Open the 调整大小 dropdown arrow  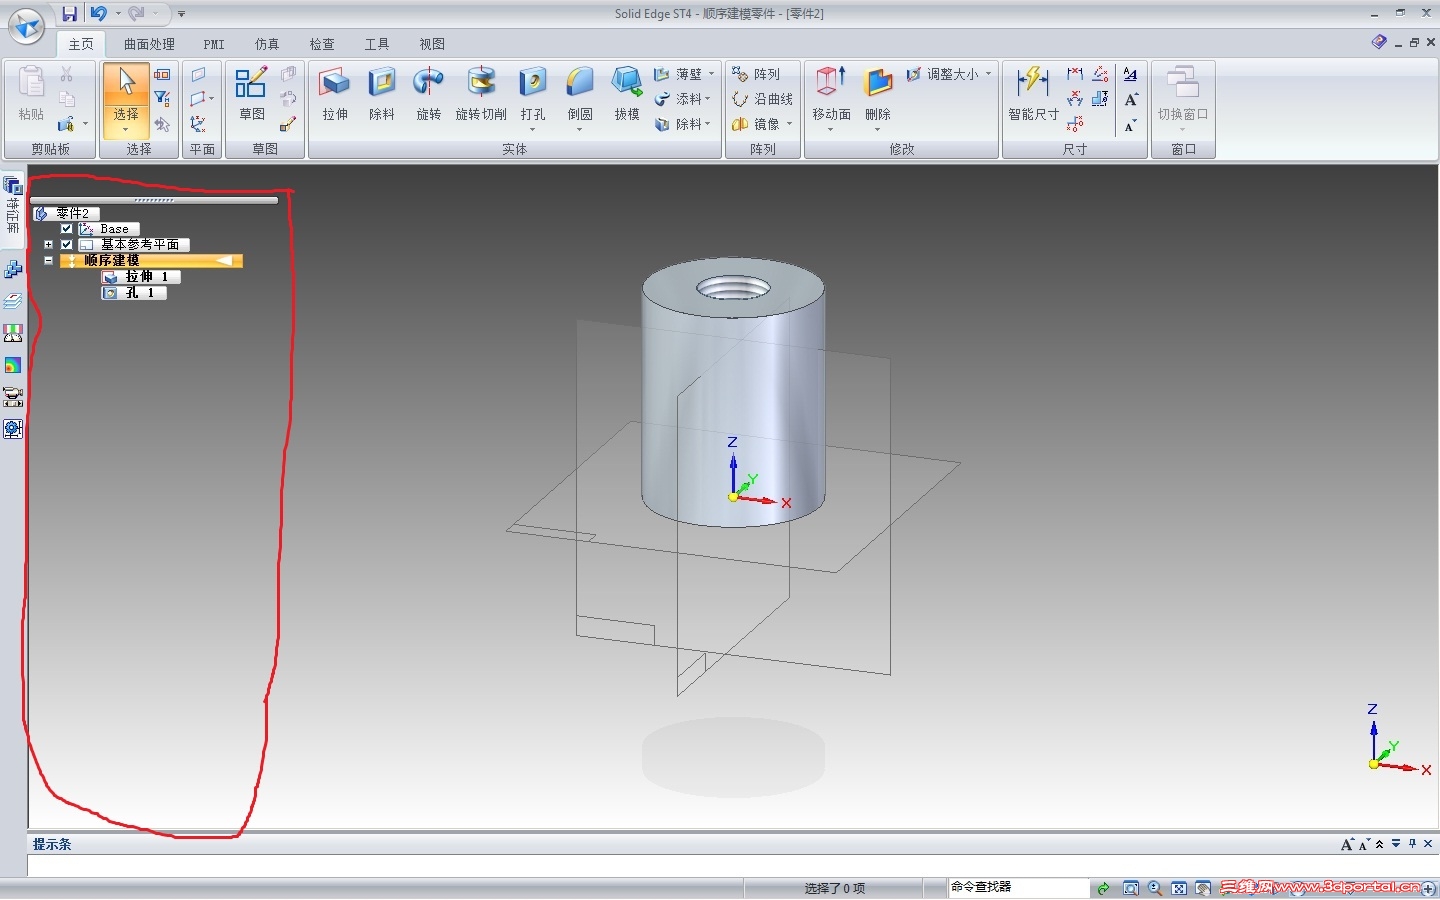pyautogui.click(x=989, y=74)
